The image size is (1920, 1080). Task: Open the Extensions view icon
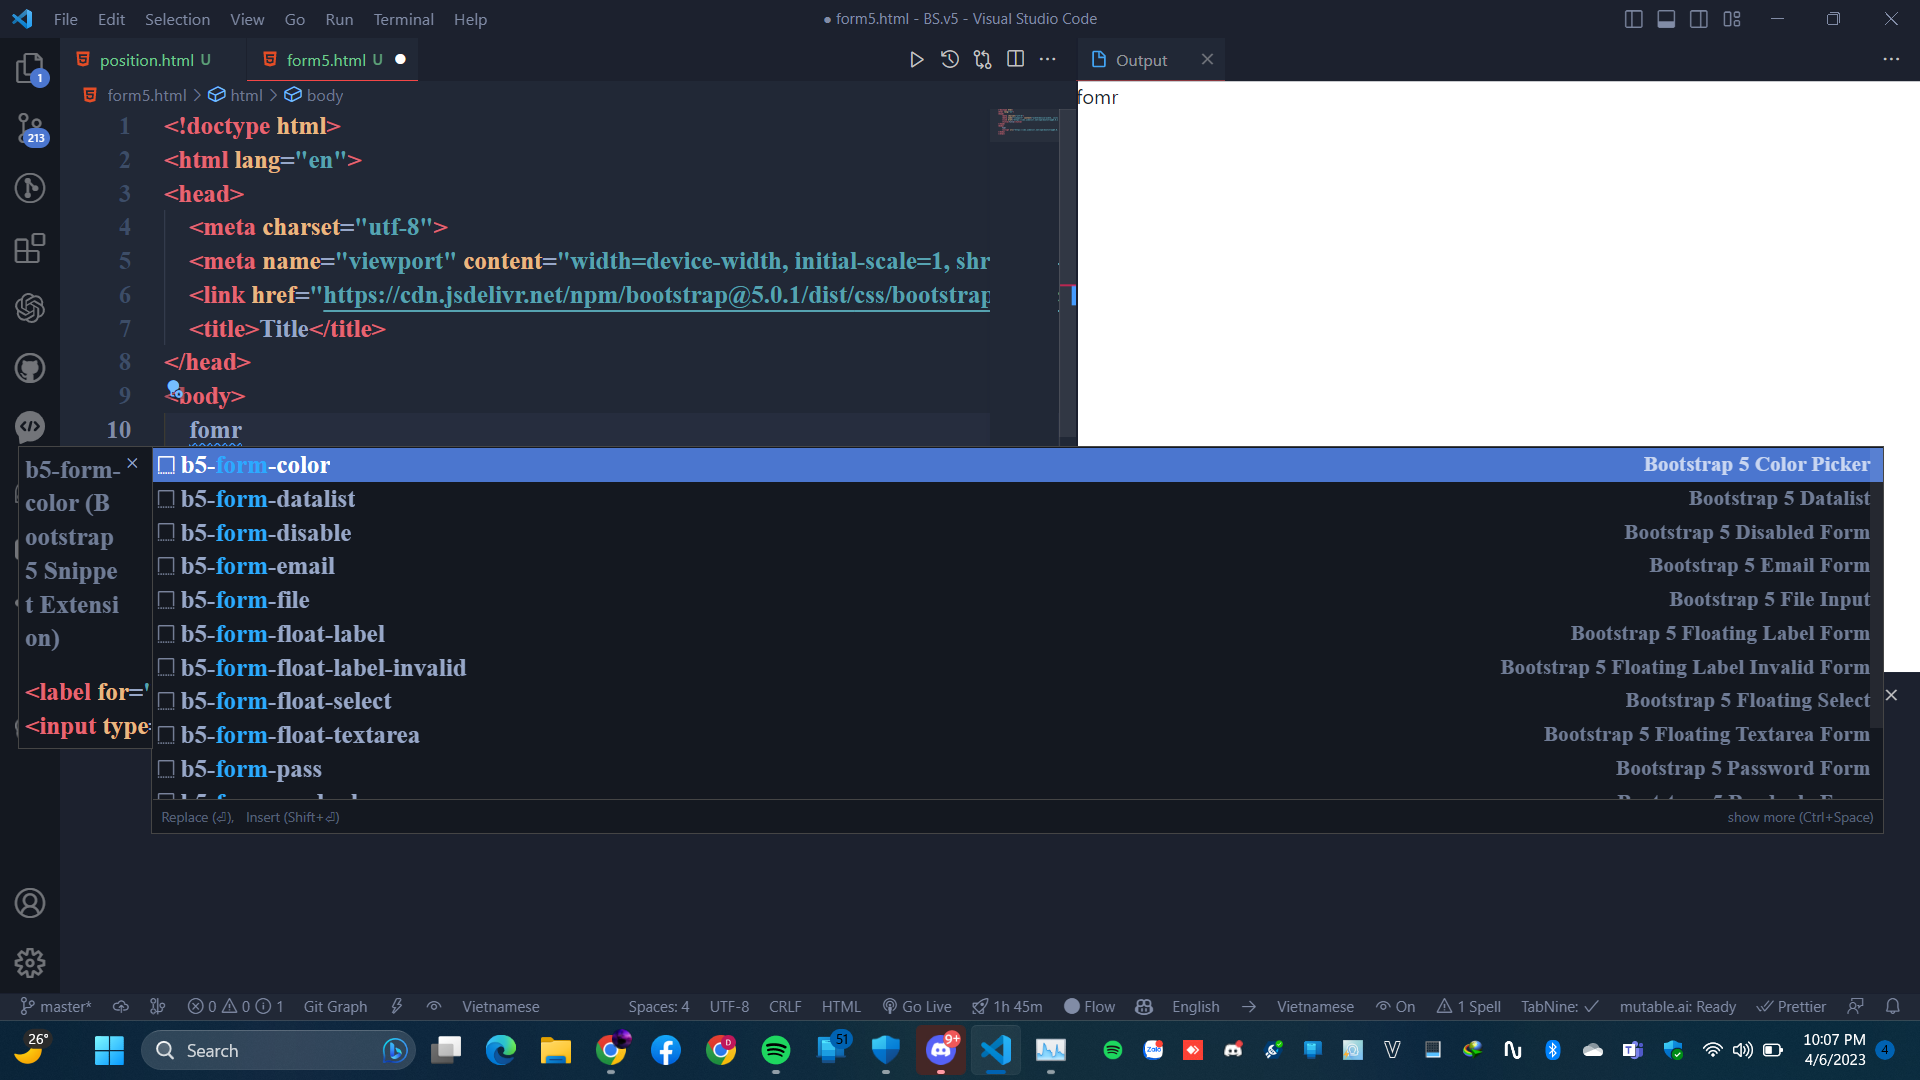coord(30,248)
